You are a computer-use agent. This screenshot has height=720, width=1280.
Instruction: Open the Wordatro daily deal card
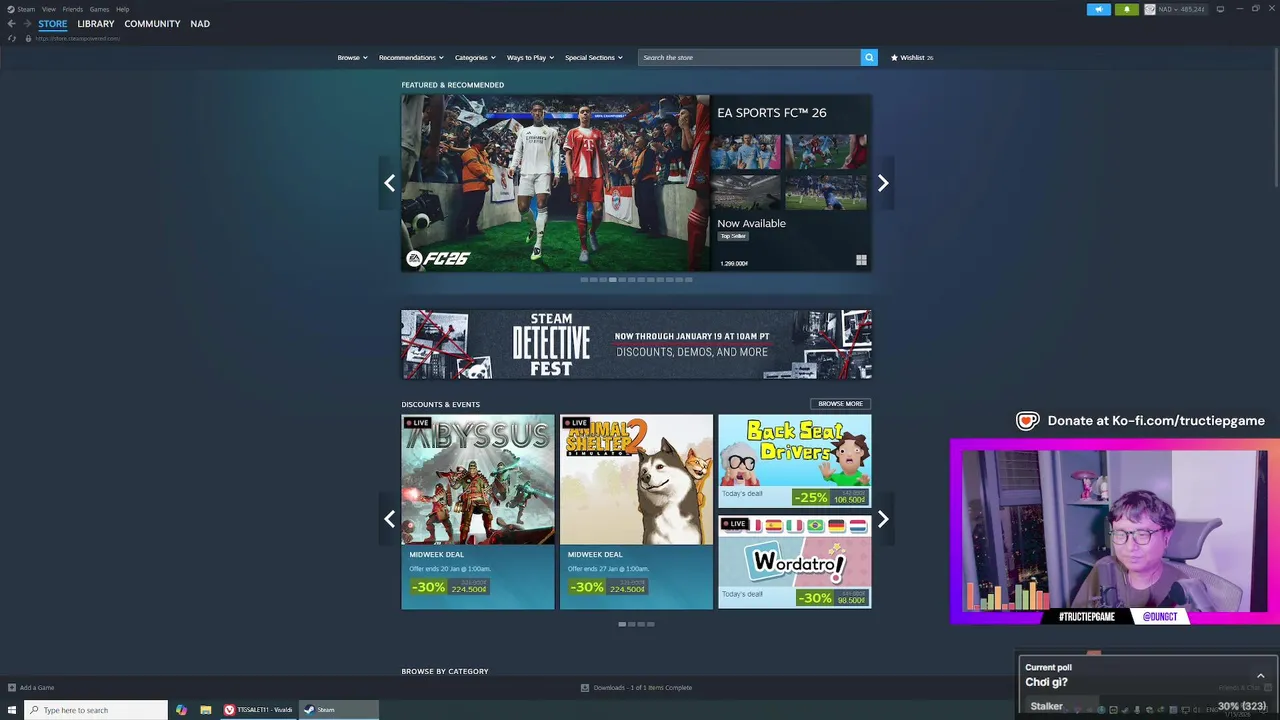click(x=794, y=562)
